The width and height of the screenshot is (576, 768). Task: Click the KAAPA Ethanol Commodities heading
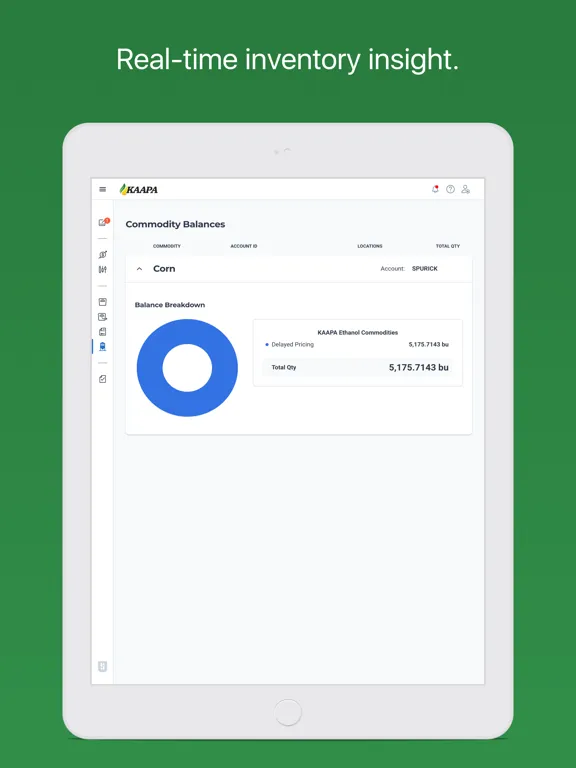coord(358,333)
